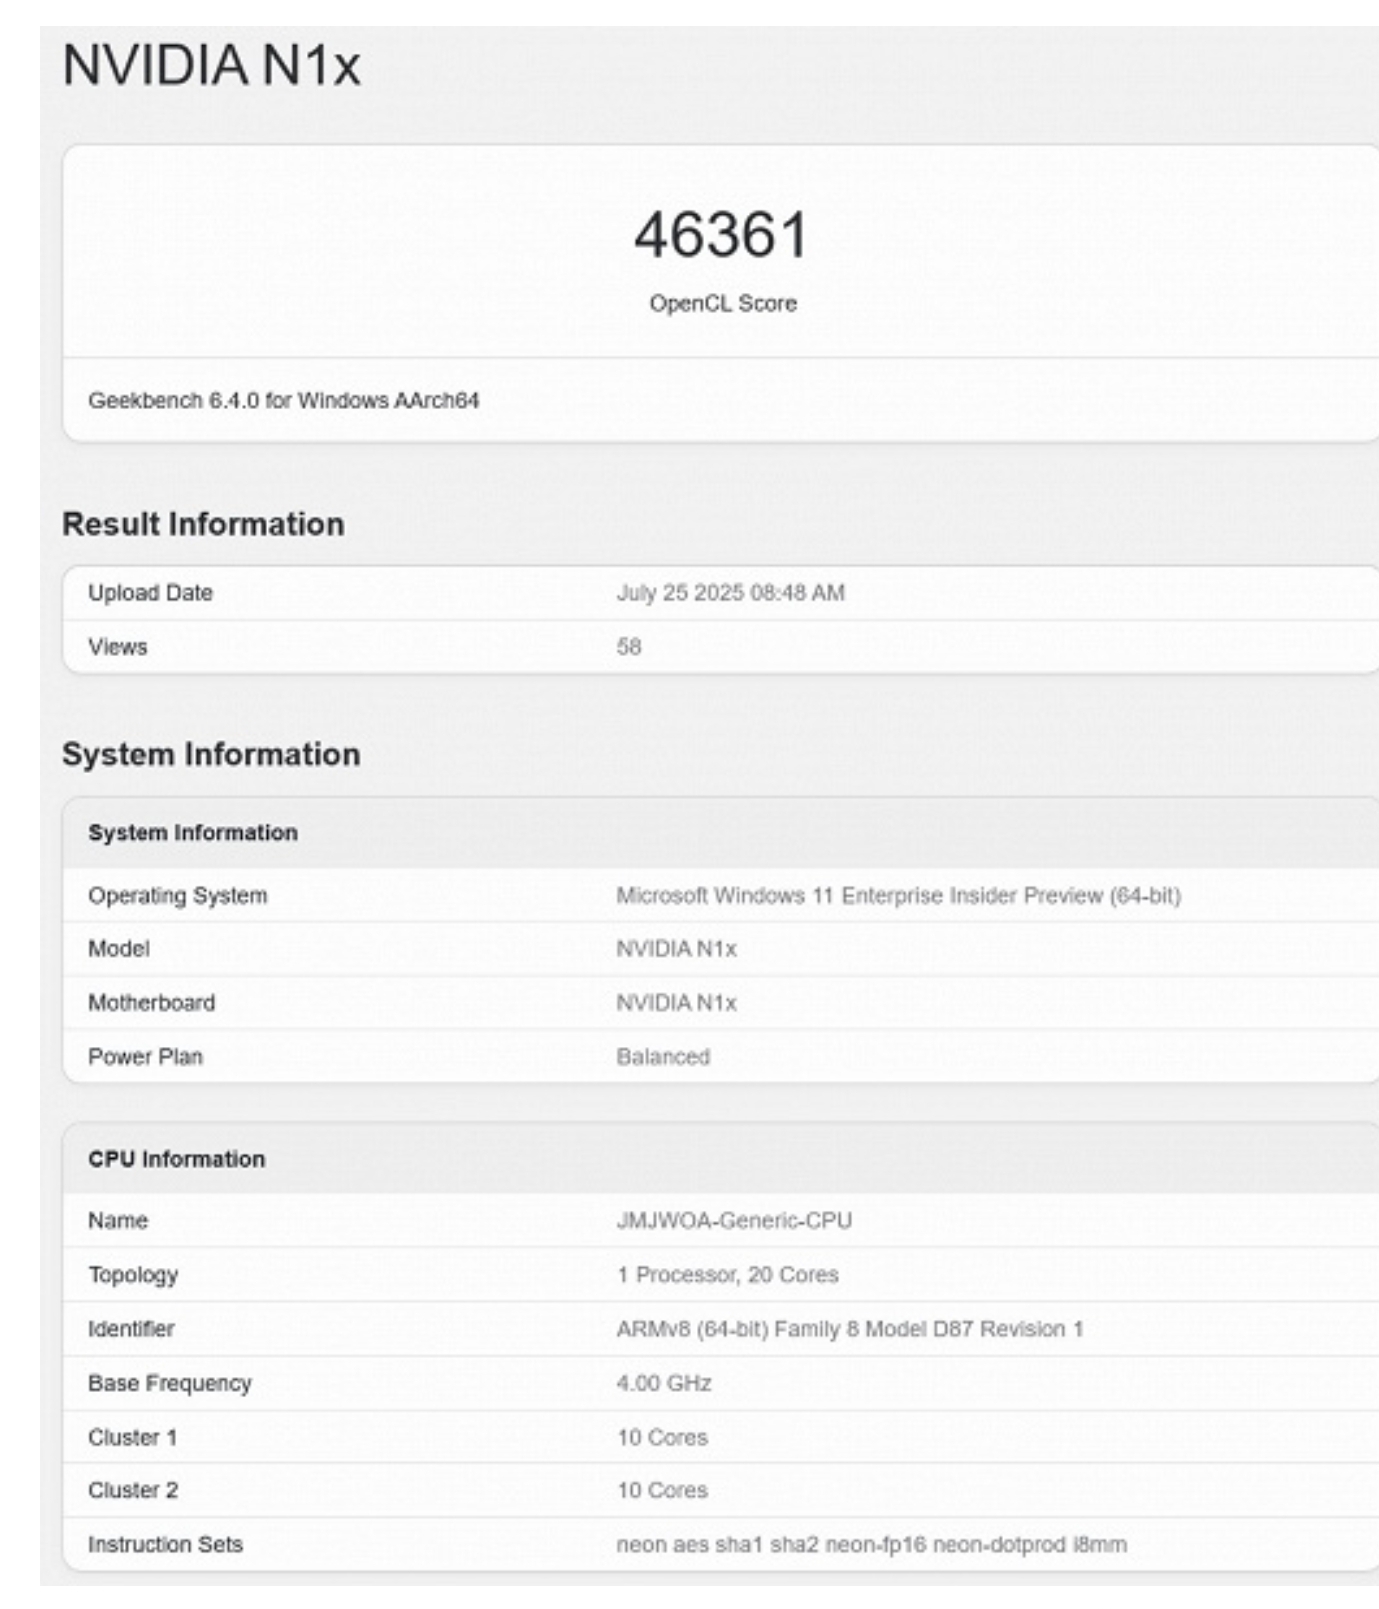Select the Power Plan value Balanced

(663, 1057)
